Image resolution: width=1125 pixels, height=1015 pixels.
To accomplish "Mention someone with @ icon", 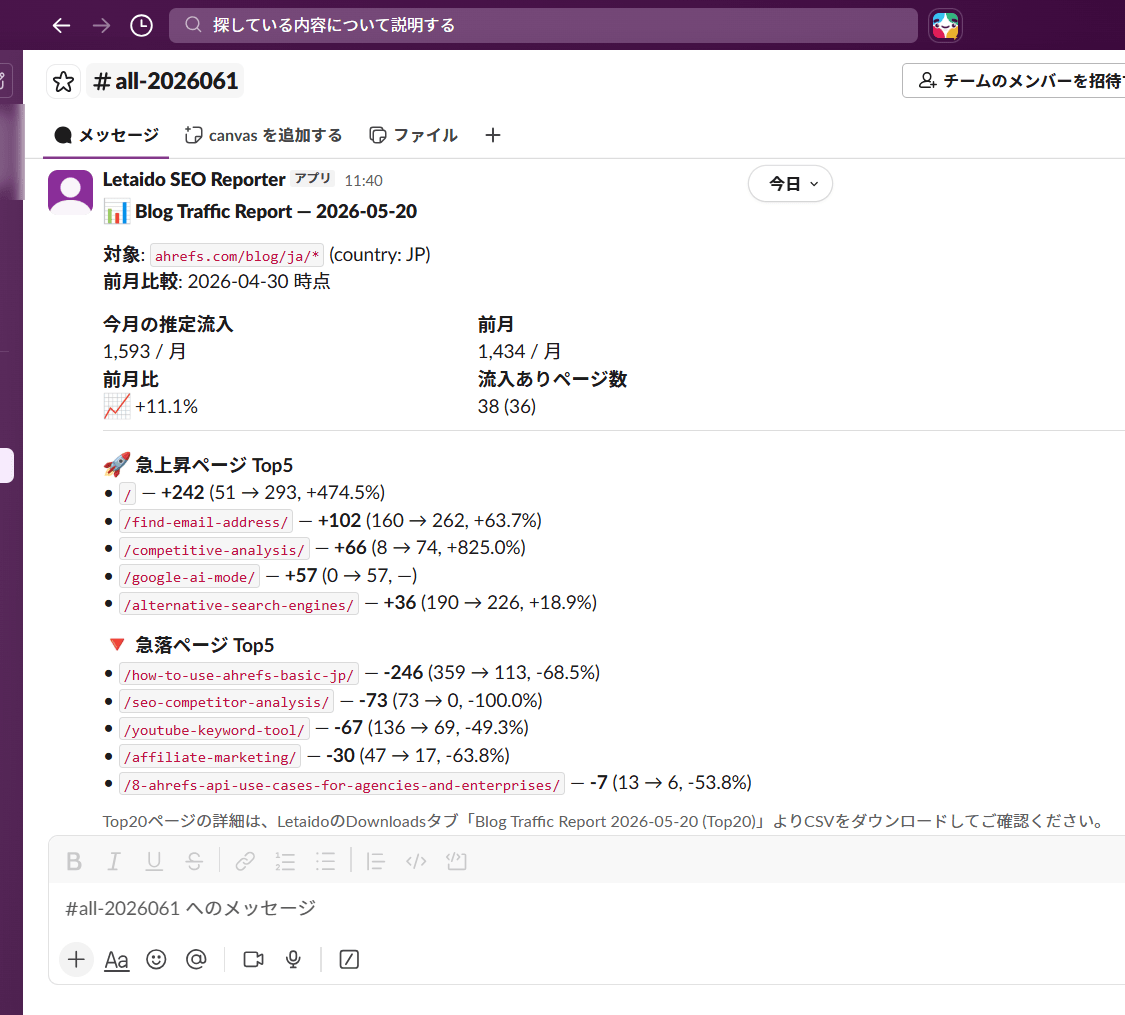I will pyautogui.click(x=196, y=959).
